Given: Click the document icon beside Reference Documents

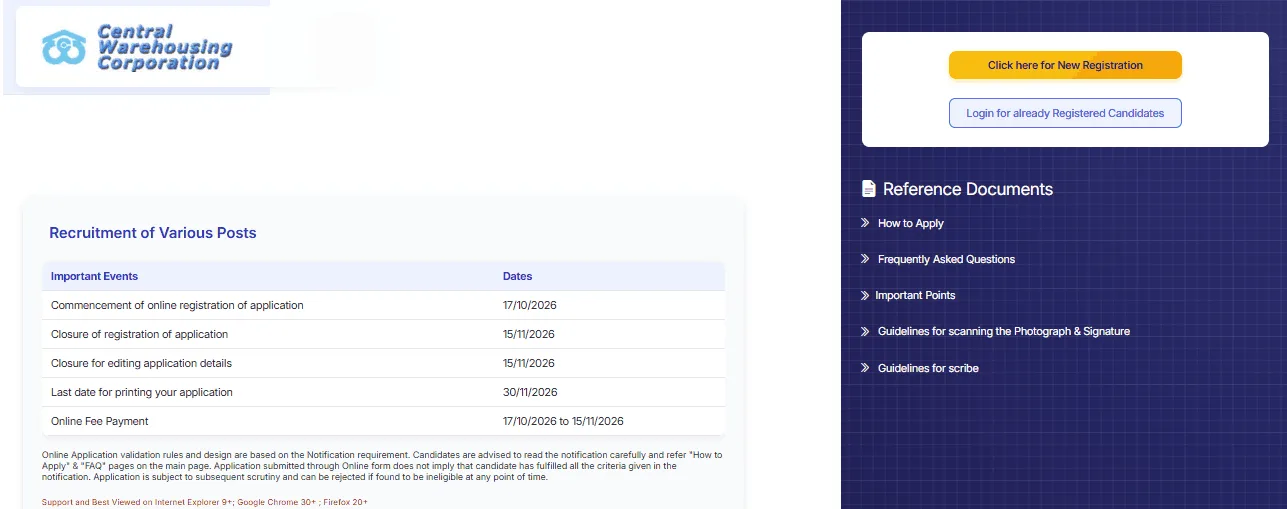Looking at the screenshot, I should click(868, 189).
